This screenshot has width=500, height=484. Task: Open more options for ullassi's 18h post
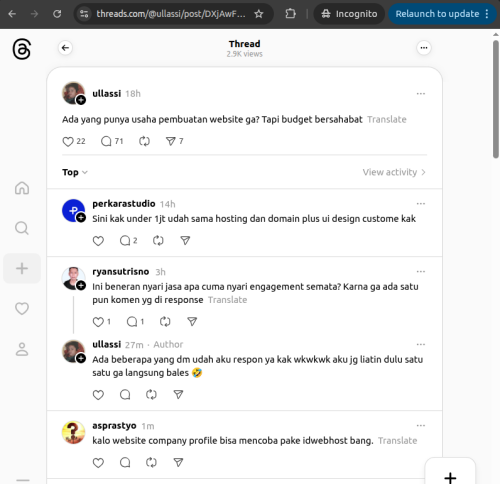[x=421, y=94]
